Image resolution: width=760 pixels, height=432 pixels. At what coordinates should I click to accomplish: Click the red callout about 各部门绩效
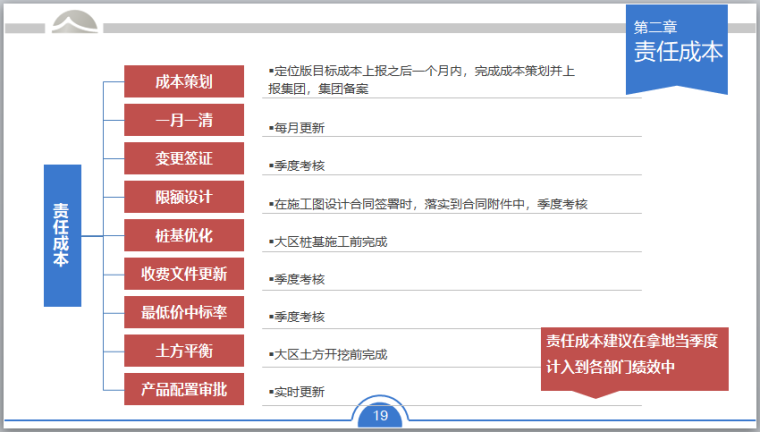click(x=633, y=354)
